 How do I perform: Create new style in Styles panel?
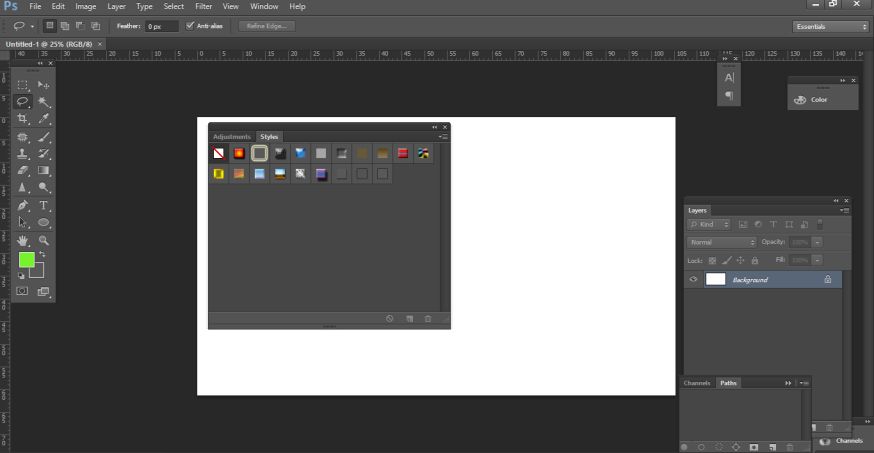click(410, 319)
